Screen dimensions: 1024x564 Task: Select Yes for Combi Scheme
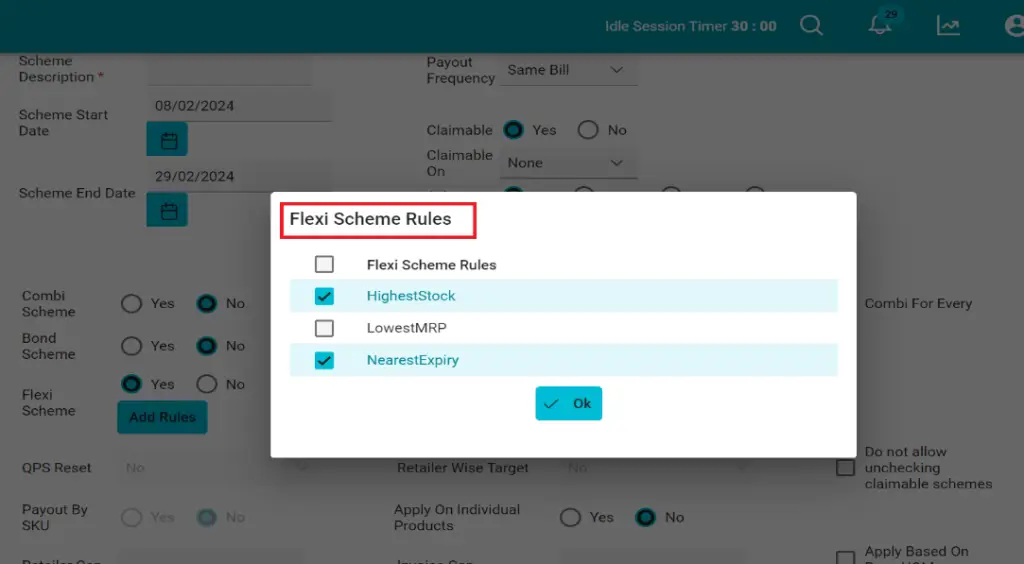[x=131, y=304]
